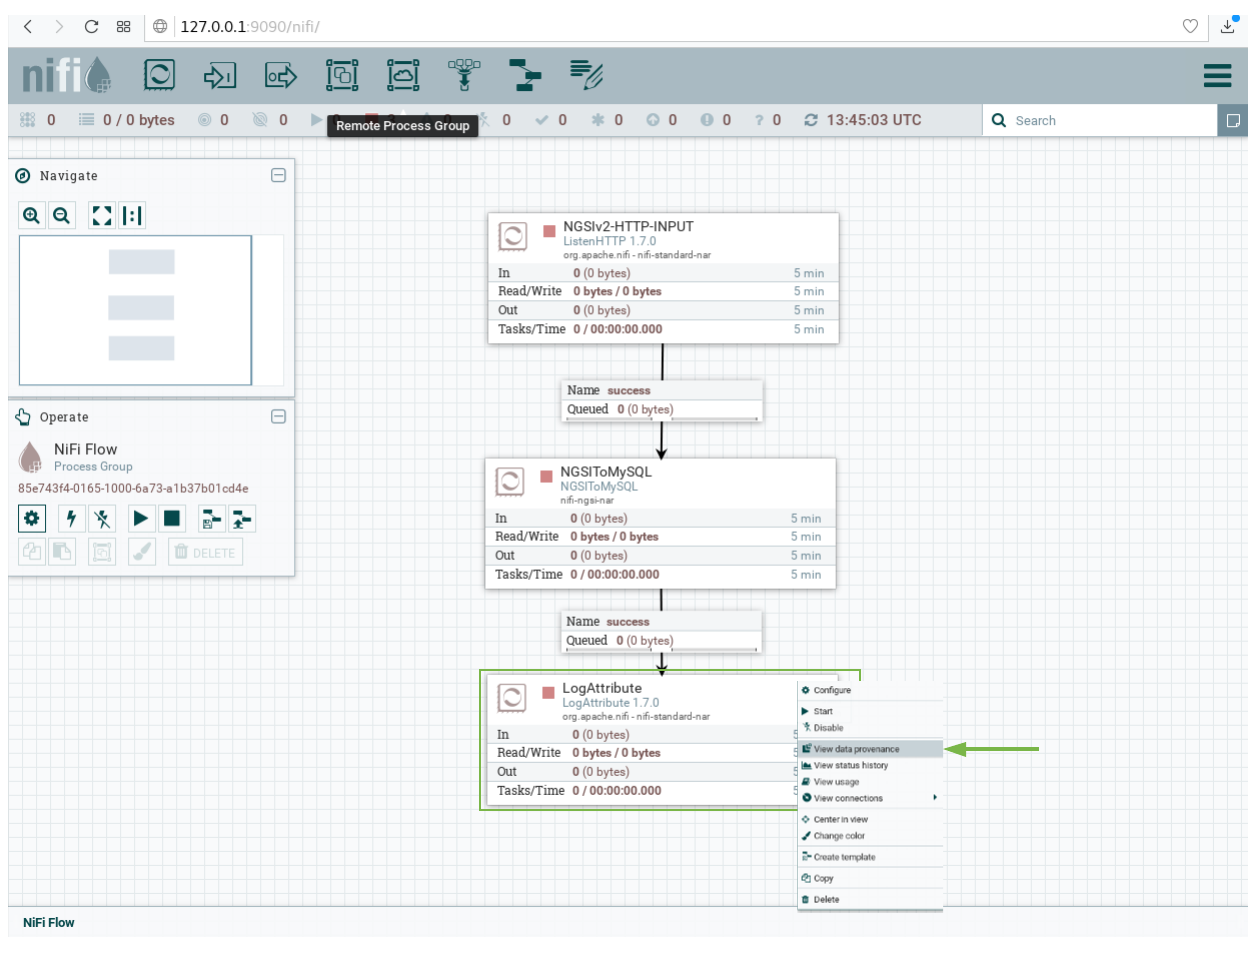The image size is (1248, 972).
Task: Select the LogAttribute processor title
Action: pos(602,688)
